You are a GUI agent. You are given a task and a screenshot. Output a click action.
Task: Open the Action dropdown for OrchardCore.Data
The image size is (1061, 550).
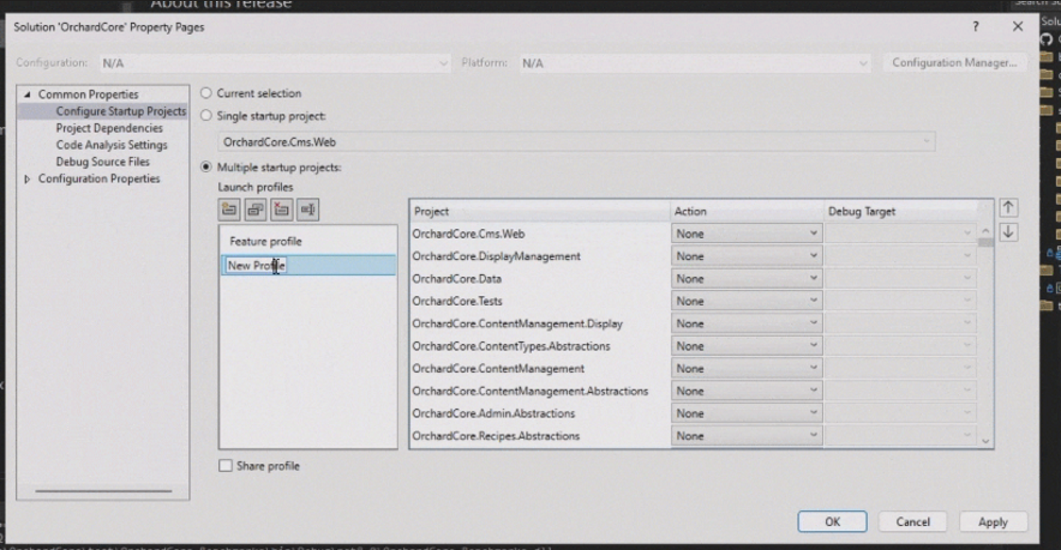click(x=746, y=278)
